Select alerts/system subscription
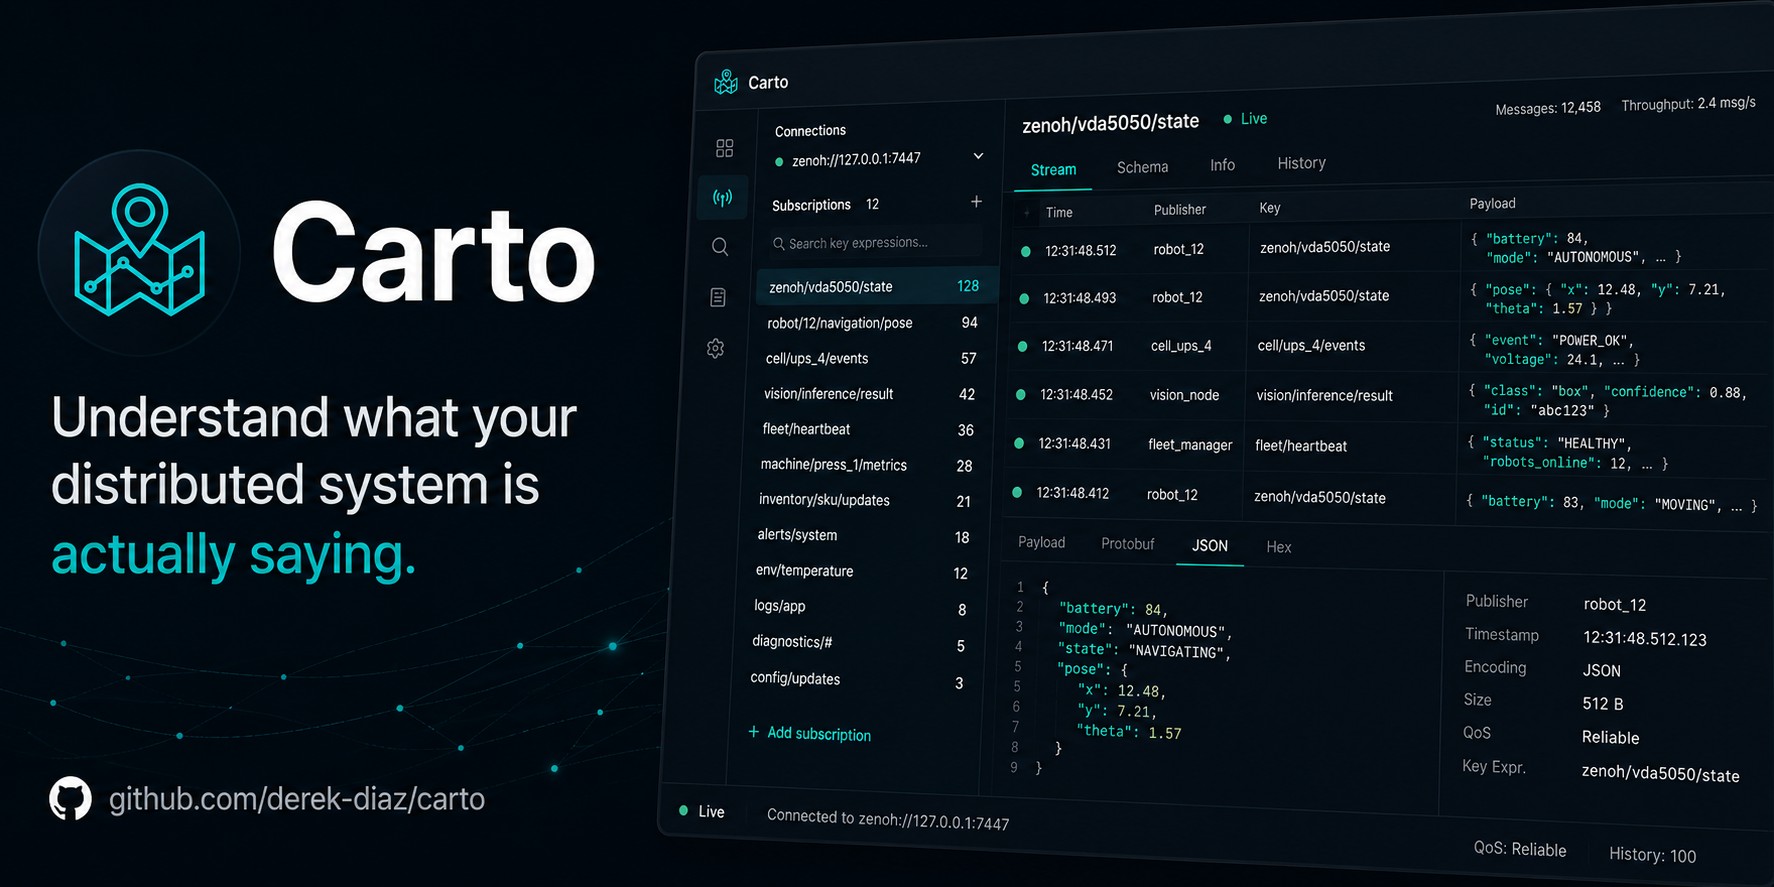Image resolution: width=1774 pixels, height=887 pixels. pos(862,535)
